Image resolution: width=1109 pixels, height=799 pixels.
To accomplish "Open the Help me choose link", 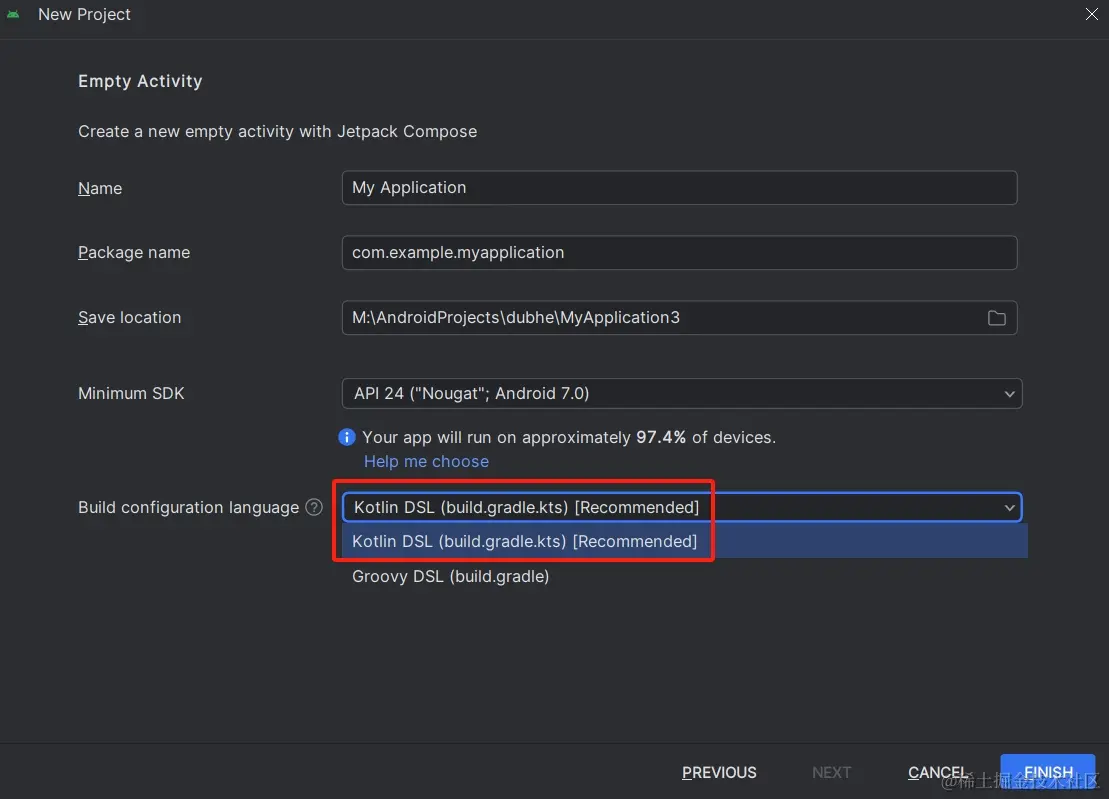I will click(426, 461).
